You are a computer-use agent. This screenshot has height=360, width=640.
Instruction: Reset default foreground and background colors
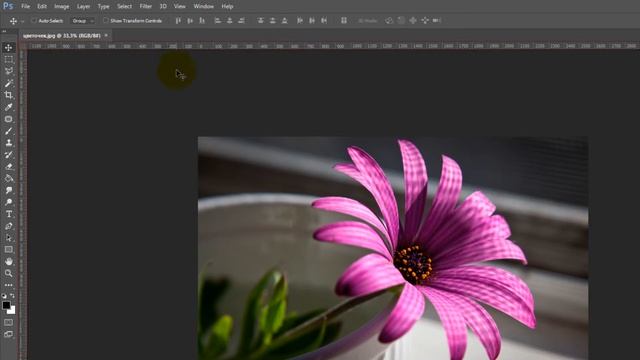(x=4, y=296)
